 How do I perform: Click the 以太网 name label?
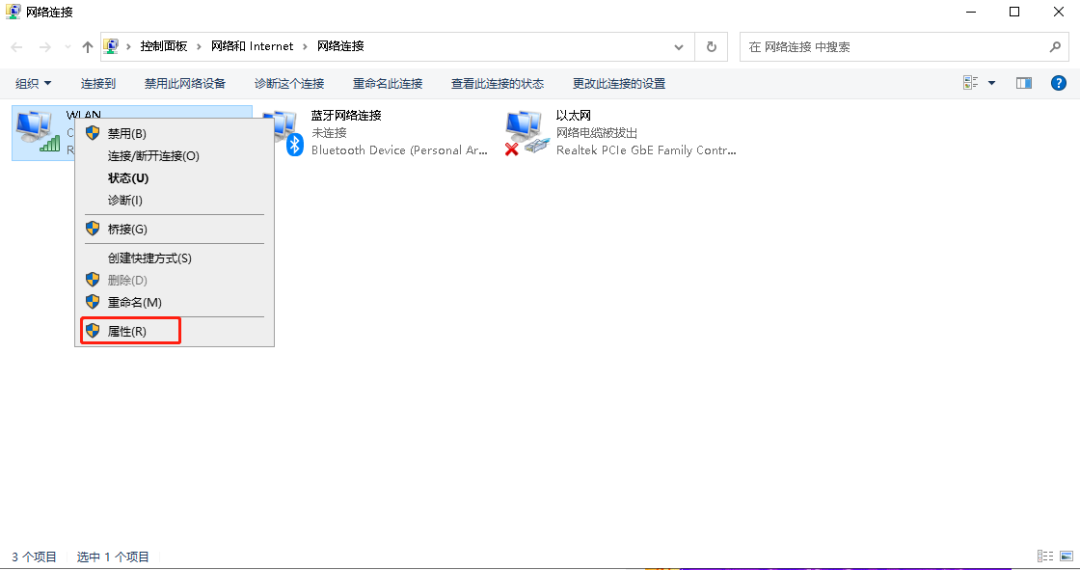[573, 116]
